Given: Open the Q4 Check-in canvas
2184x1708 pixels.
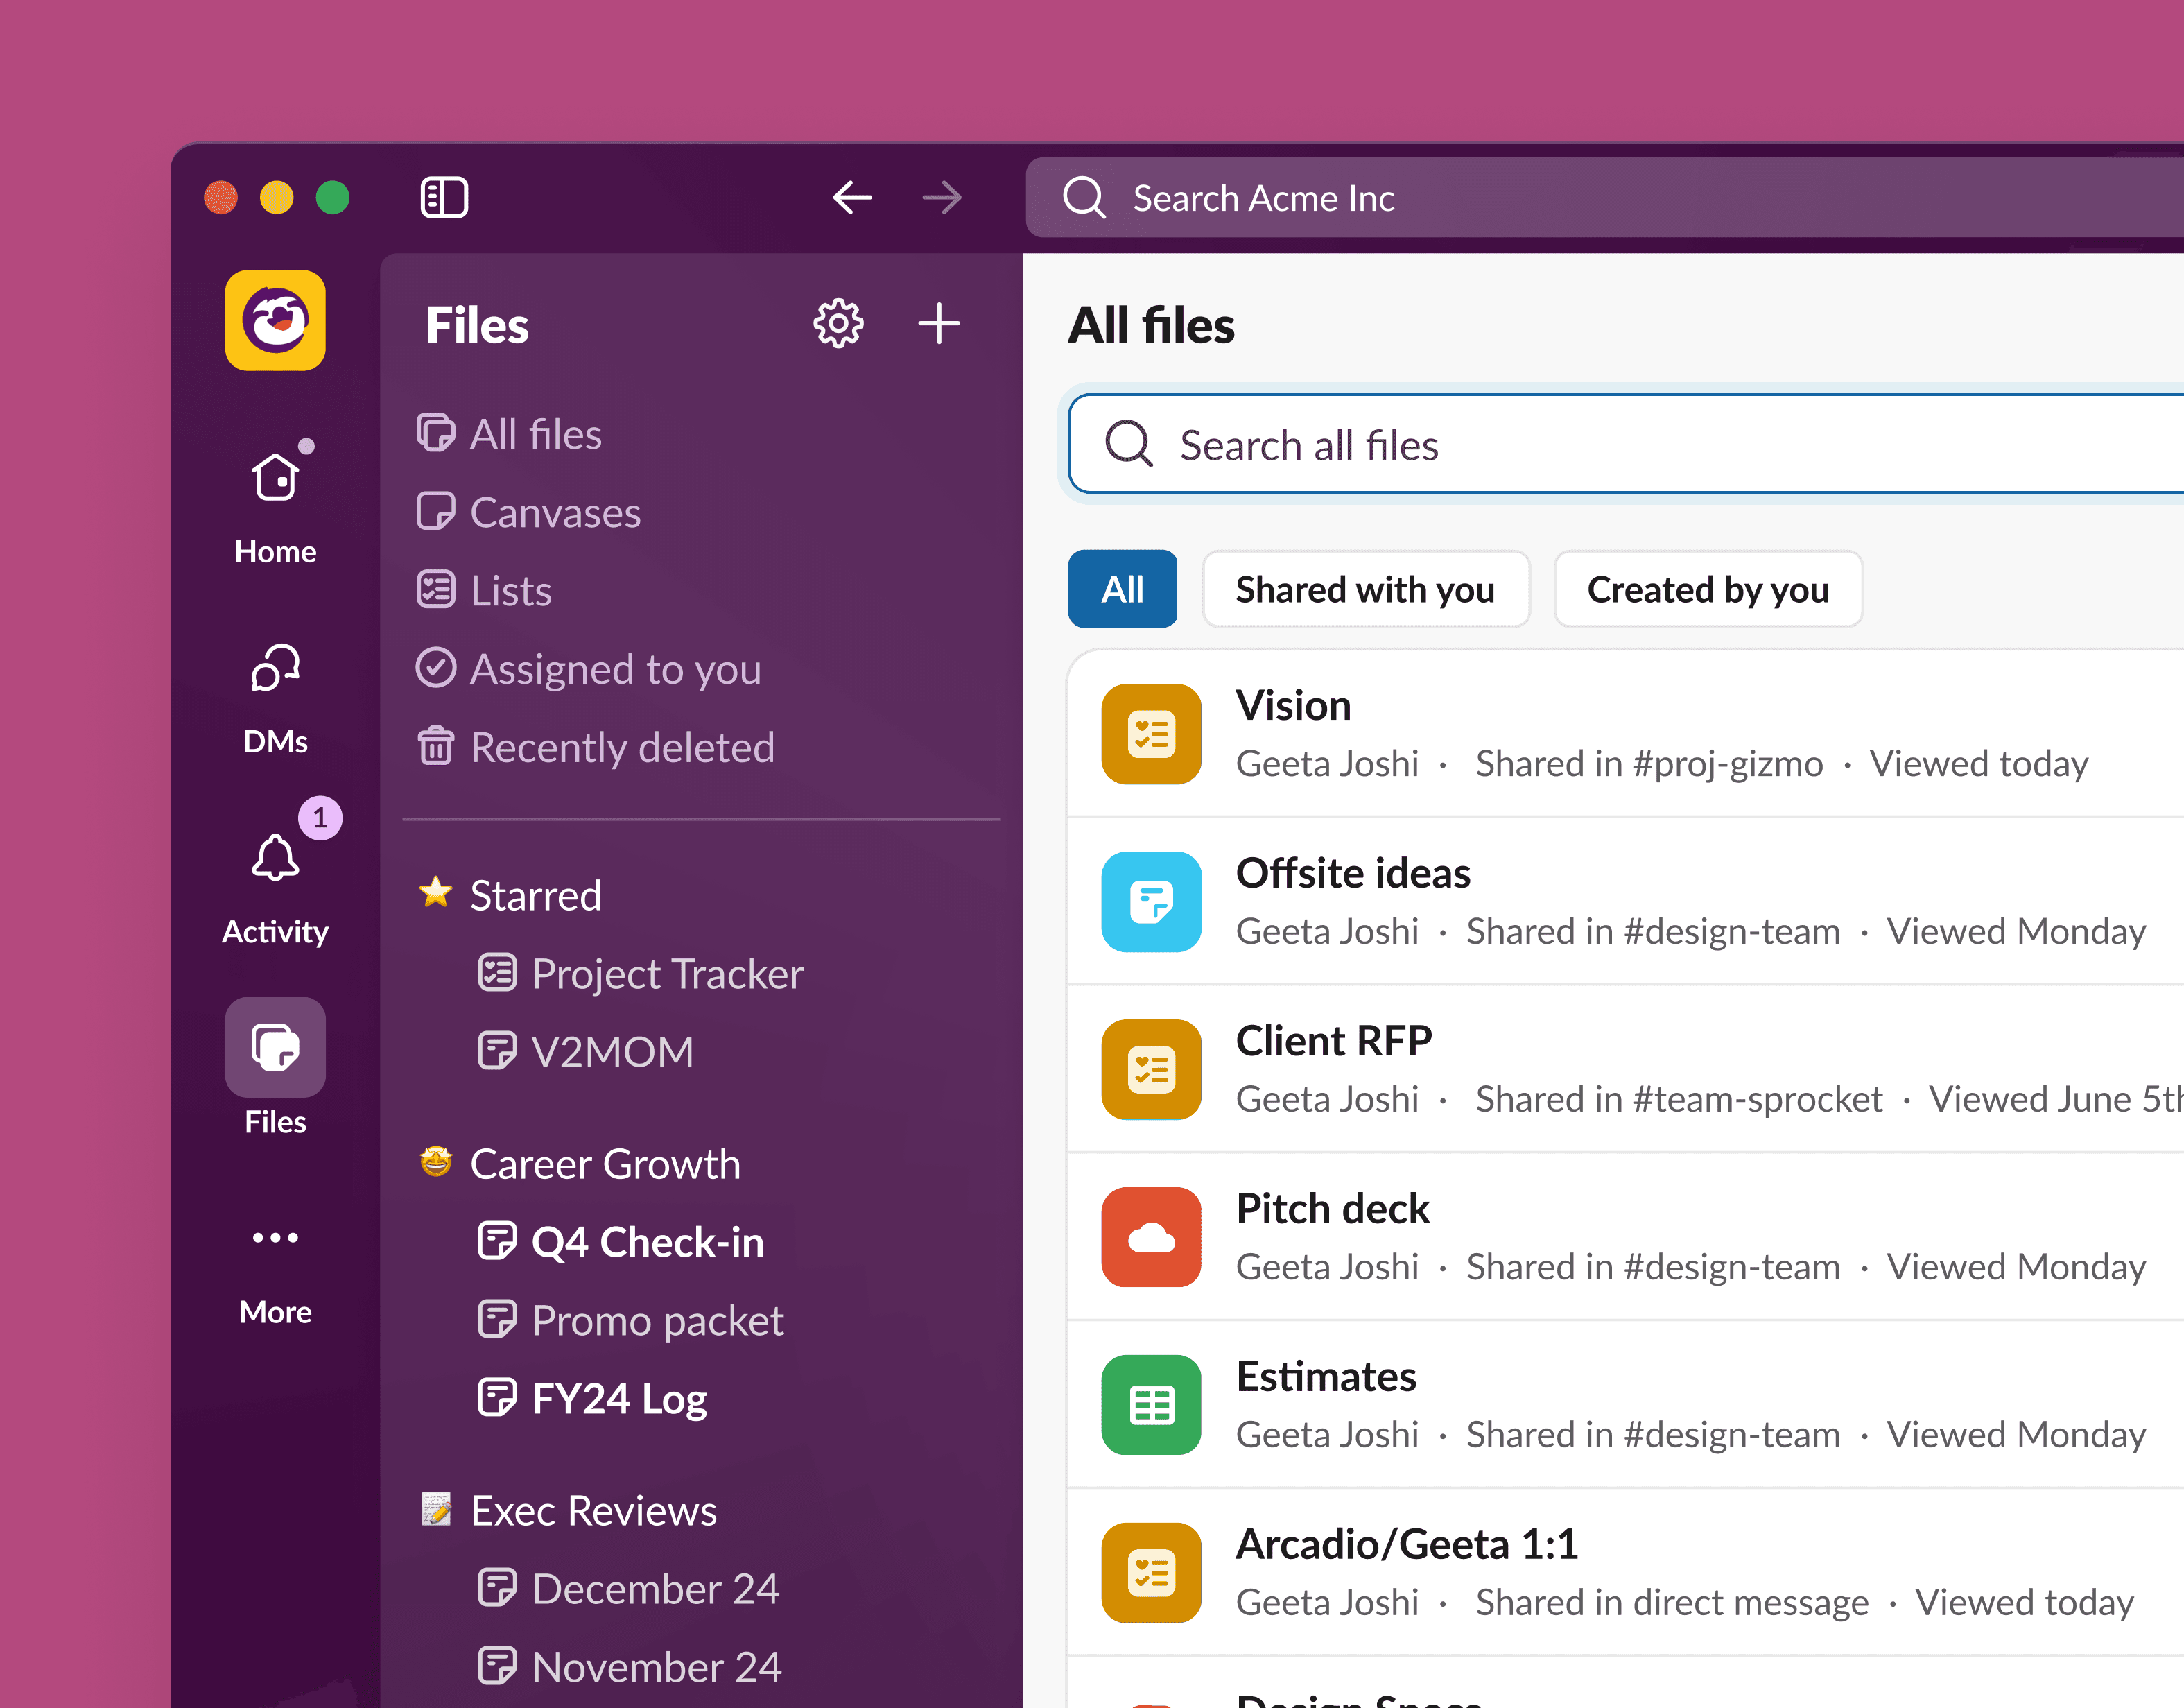Looking at the screenshot, I should coord(647,1242).
